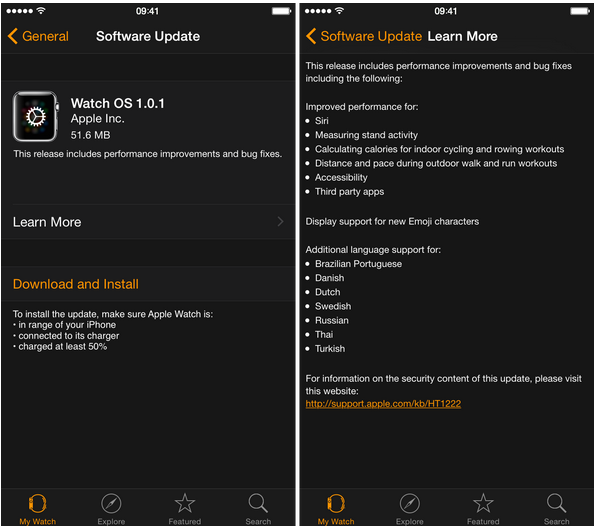This screenshot has height=526, width=594.
Task: Tap signal strength dots in right screen
Action: coord(318,11)
